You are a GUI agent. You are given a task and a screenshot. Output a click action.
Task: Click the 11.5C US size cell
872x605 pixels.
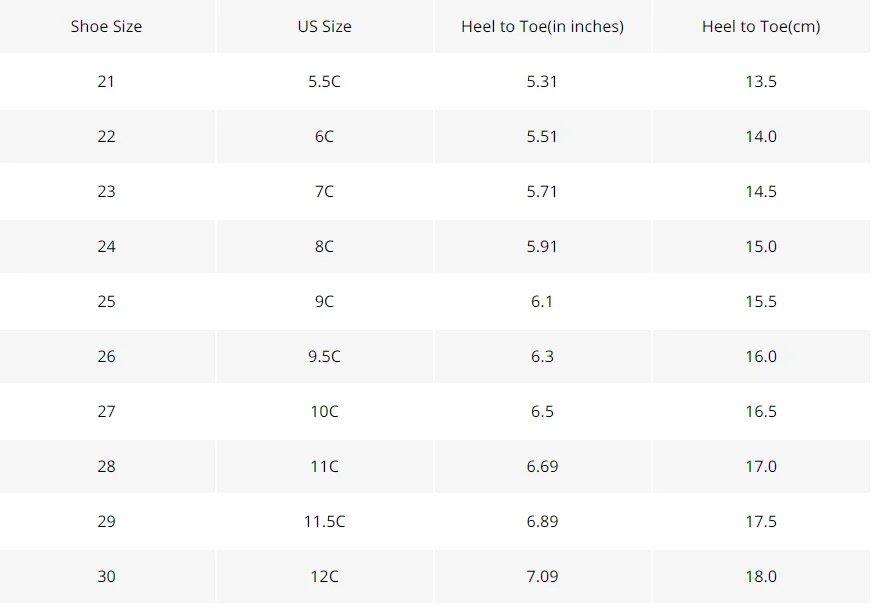[325, 522]
